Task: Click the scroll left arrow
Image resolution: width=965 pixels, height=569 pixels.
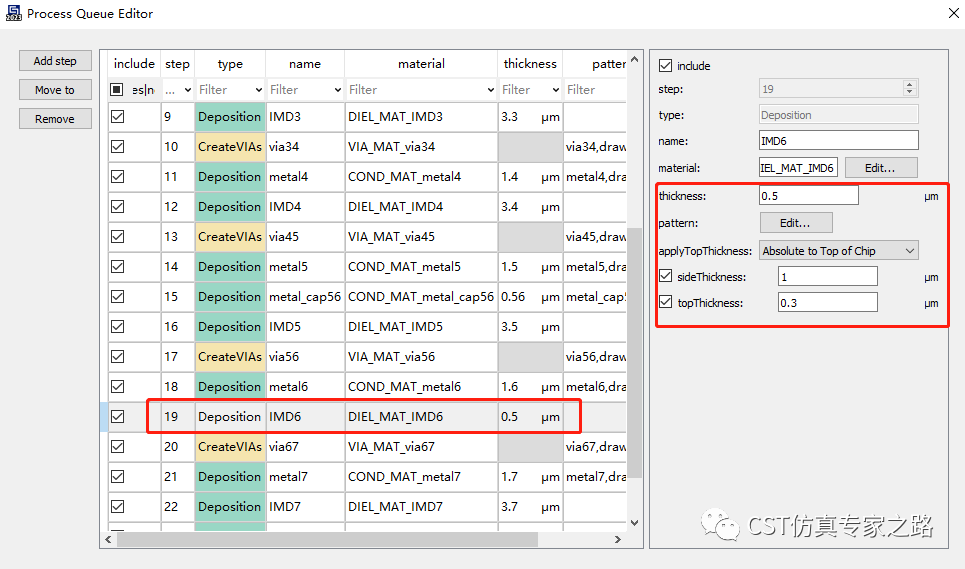Action: (109, 539)
